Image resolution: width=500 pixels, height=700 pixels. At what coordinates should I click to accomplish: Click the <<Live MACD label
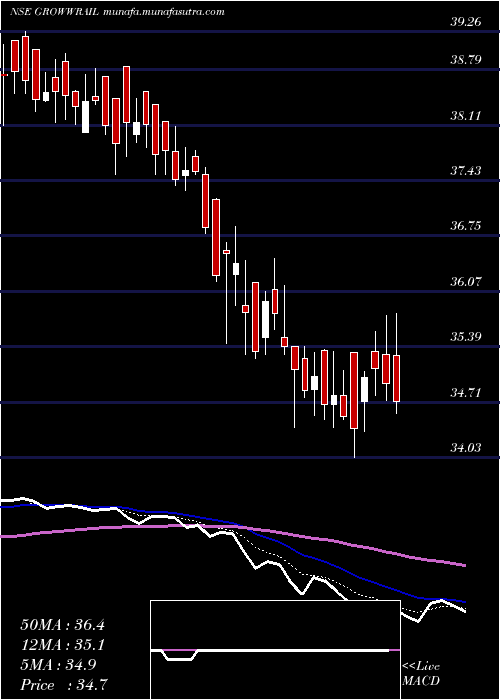click(x=421, y=674)
